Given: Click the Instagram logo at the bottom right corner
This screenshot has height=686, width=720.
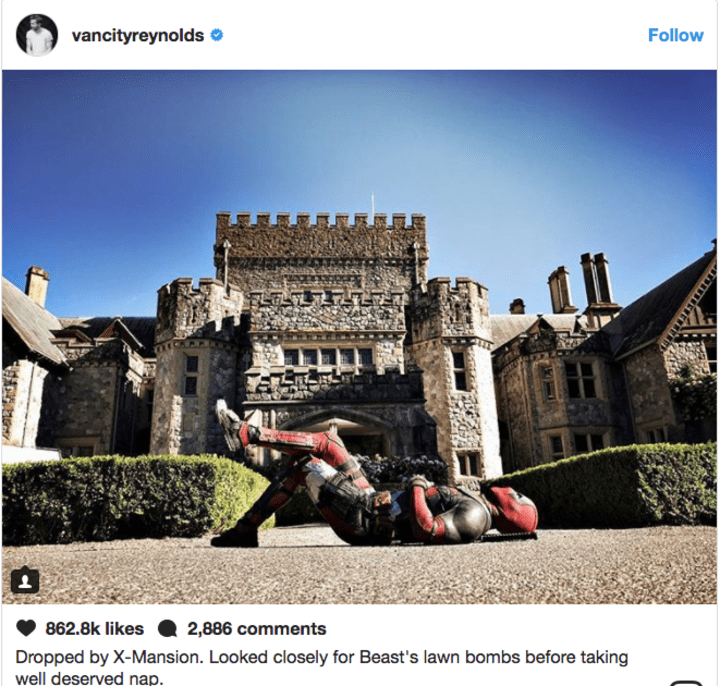Looking at the screenshot, I should tap(686, 683).
